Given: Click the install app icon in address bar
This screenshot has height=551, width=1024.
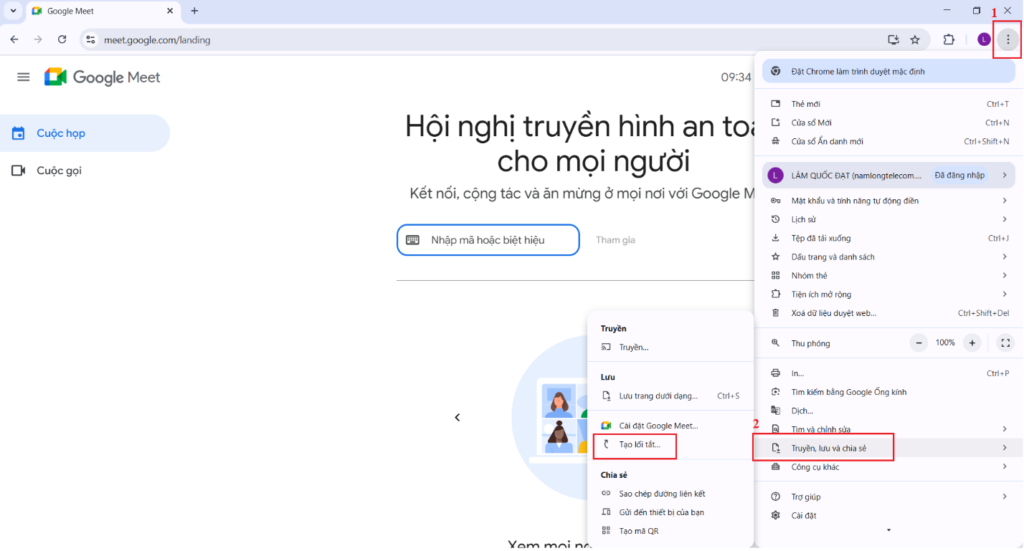Looking at the screenshot, I should [x=893, y=40].
